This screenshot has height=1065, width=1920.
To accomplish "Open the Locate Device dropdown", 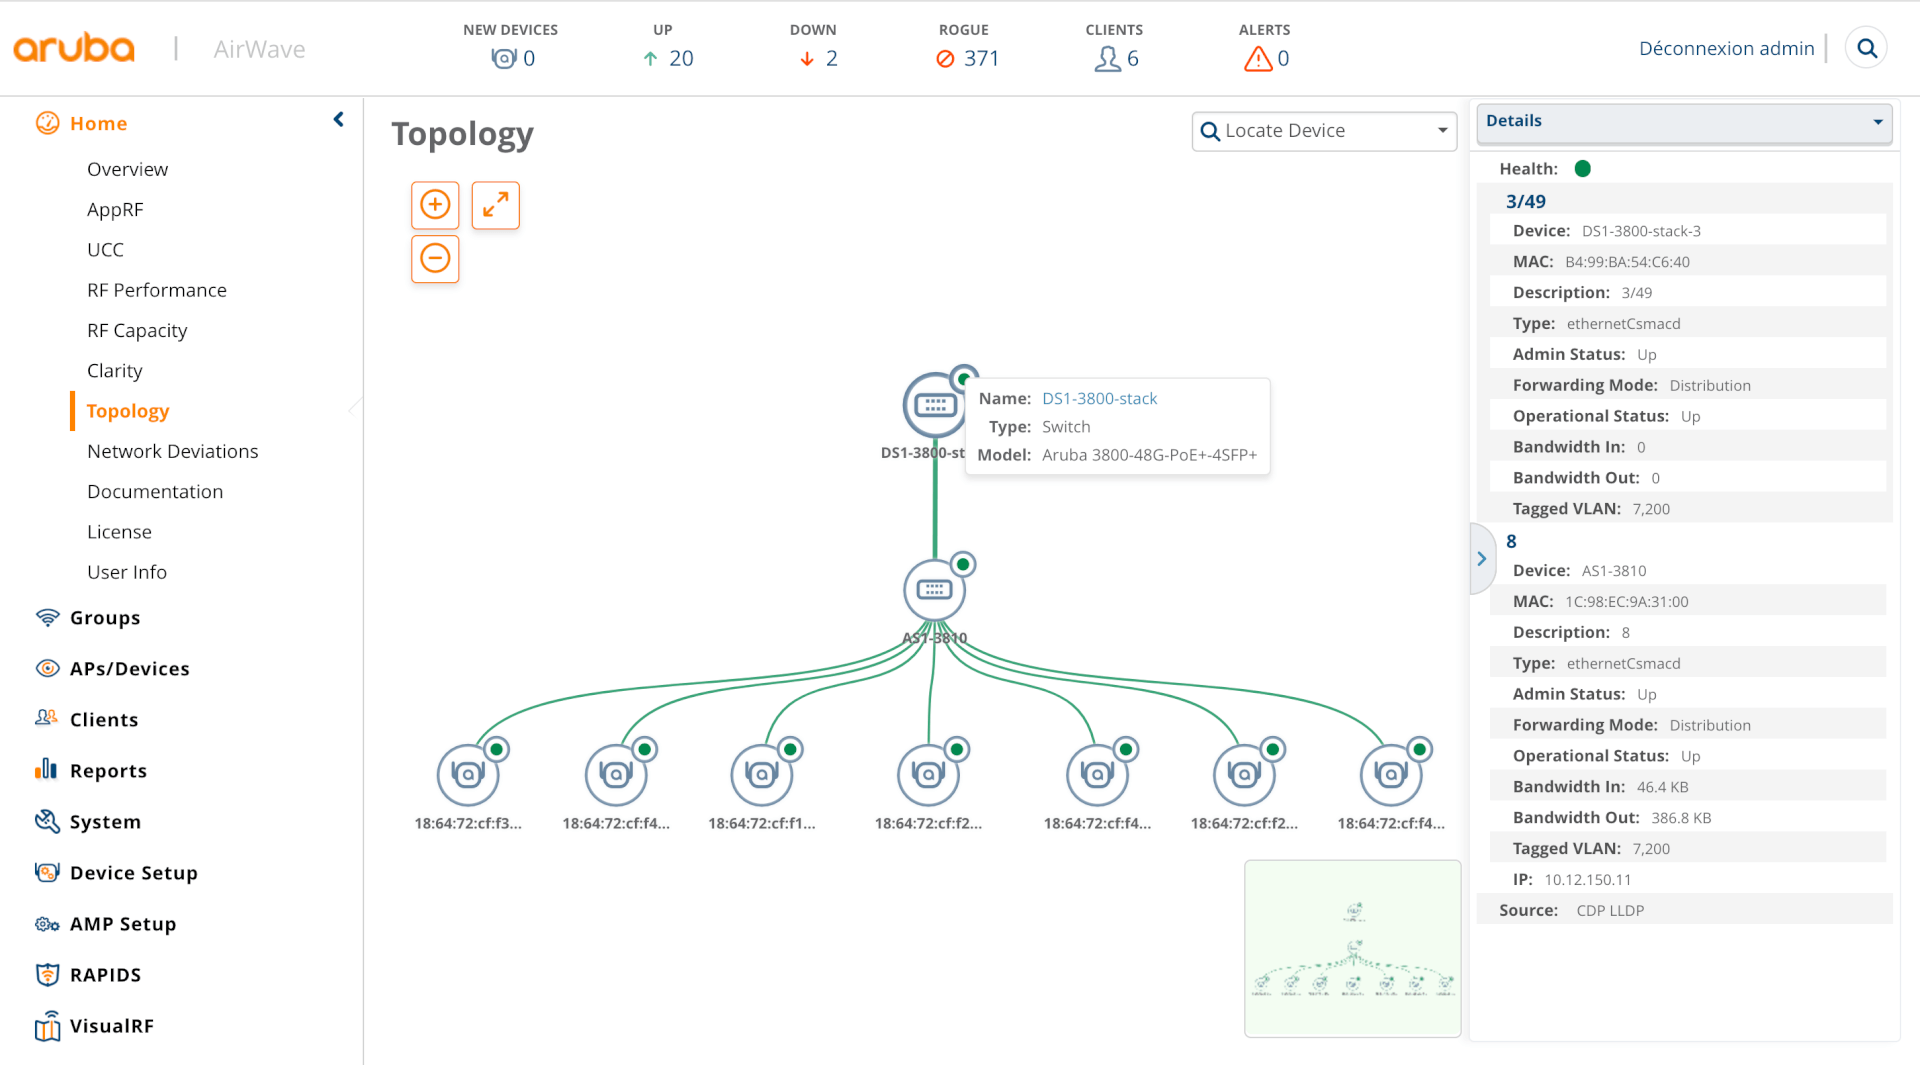I will tap(1323, 131).
